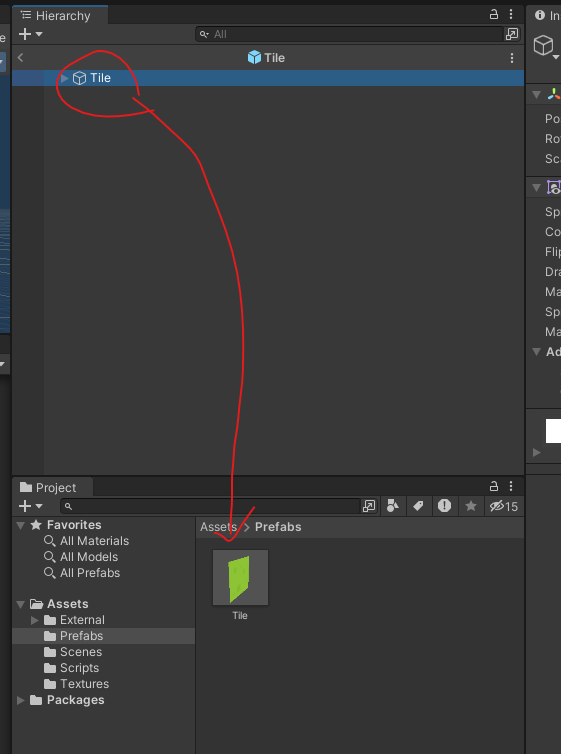Click the Inspector tab info icon

coord(540,15)
